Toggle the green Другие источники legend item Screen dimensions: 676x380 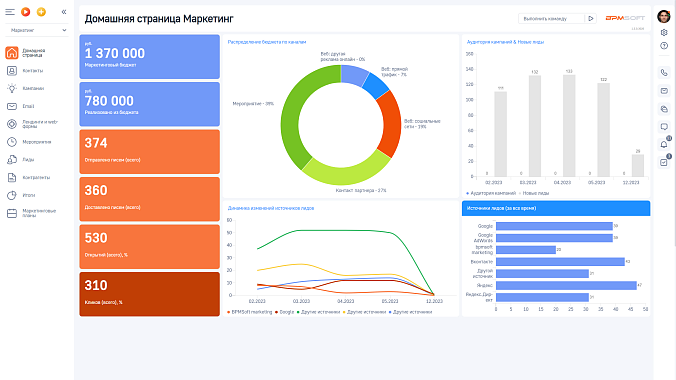coord(318,312)
